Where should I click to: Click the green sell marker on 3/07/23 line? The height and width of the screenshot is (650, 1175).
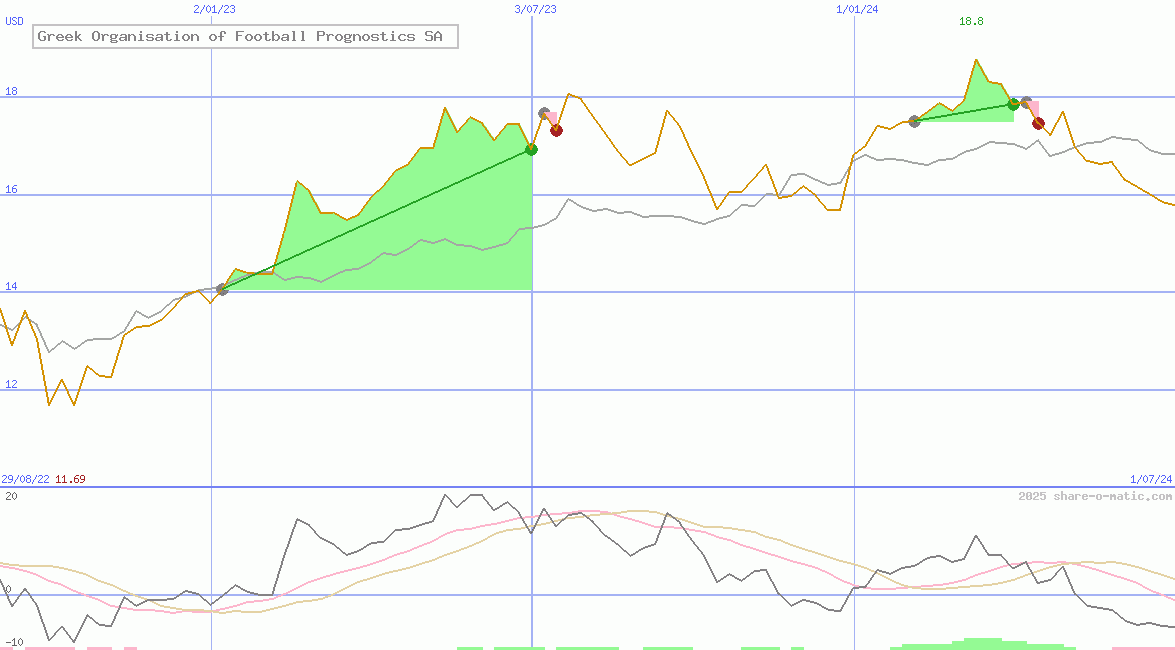(531, 149)
